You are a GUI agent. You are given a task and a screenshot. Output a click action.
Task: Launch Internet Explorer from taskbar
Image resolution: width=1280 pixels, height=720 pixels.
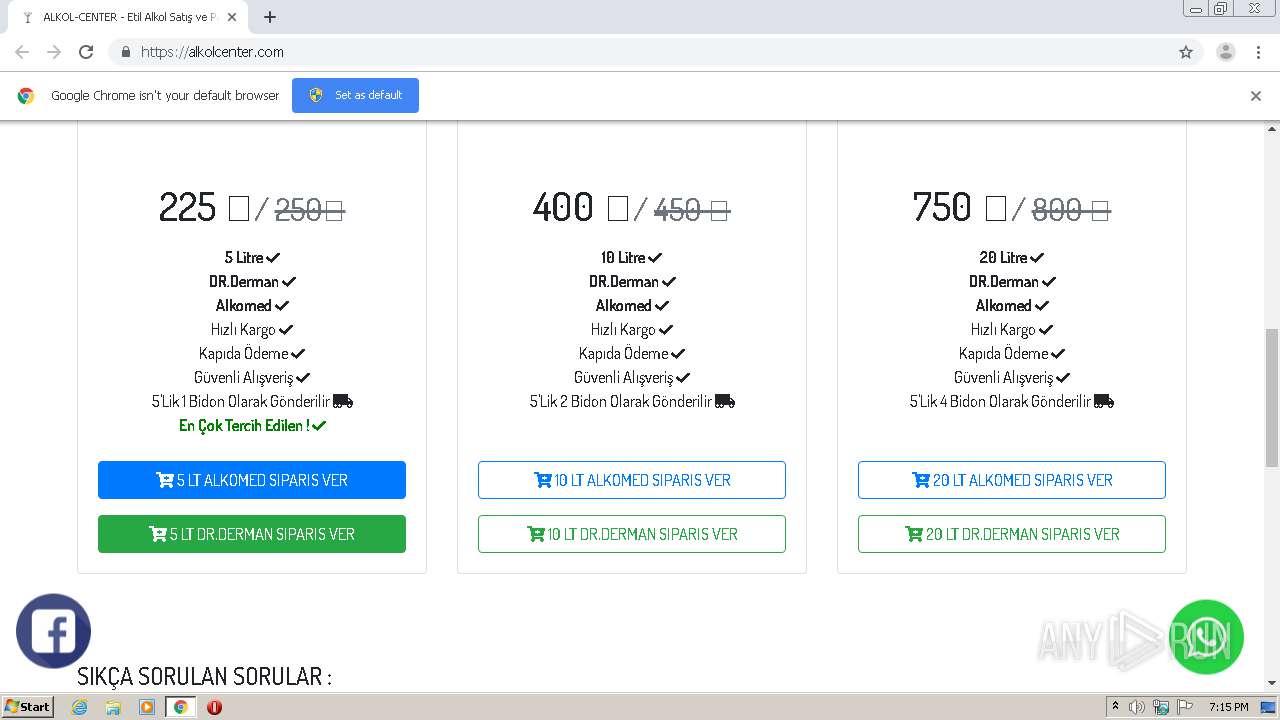coord(80,707)
